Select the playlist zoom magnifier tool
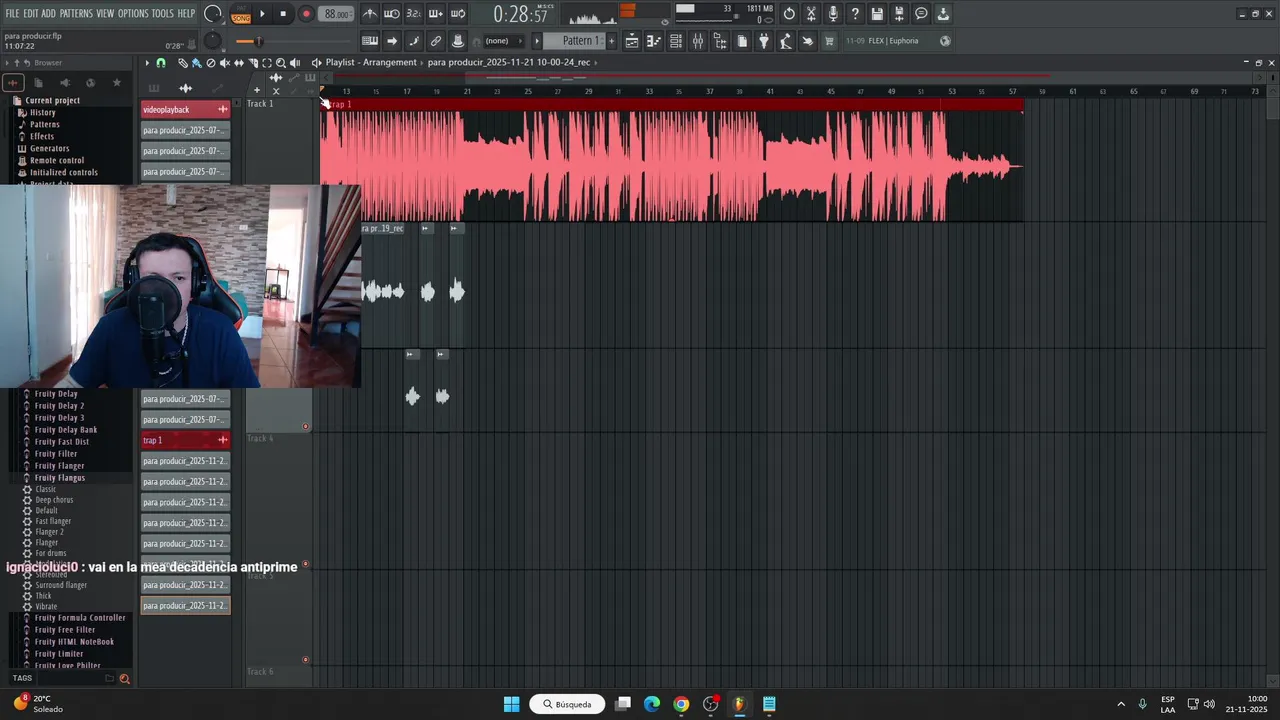Image resolution: width=1280 pixels, height=720 pixels. pos(281,63)
